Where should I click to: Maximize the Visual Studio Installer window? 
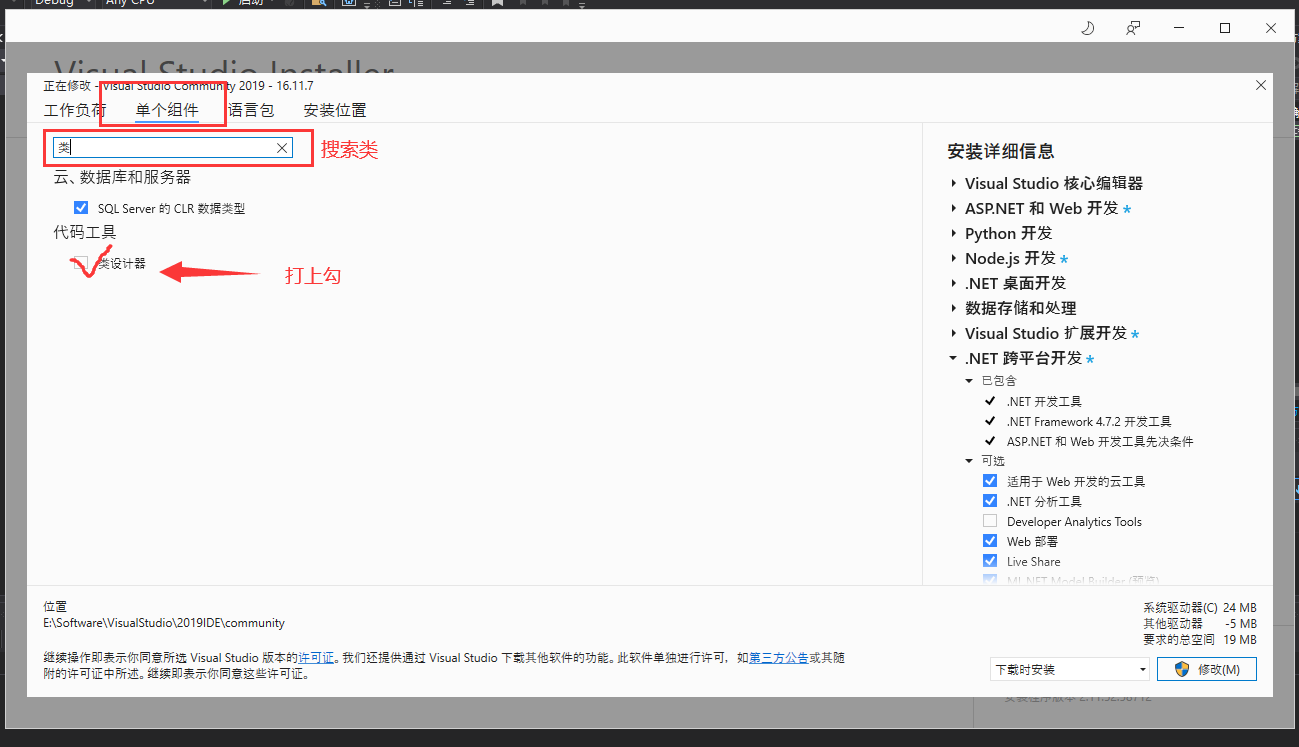point(1225,28)
